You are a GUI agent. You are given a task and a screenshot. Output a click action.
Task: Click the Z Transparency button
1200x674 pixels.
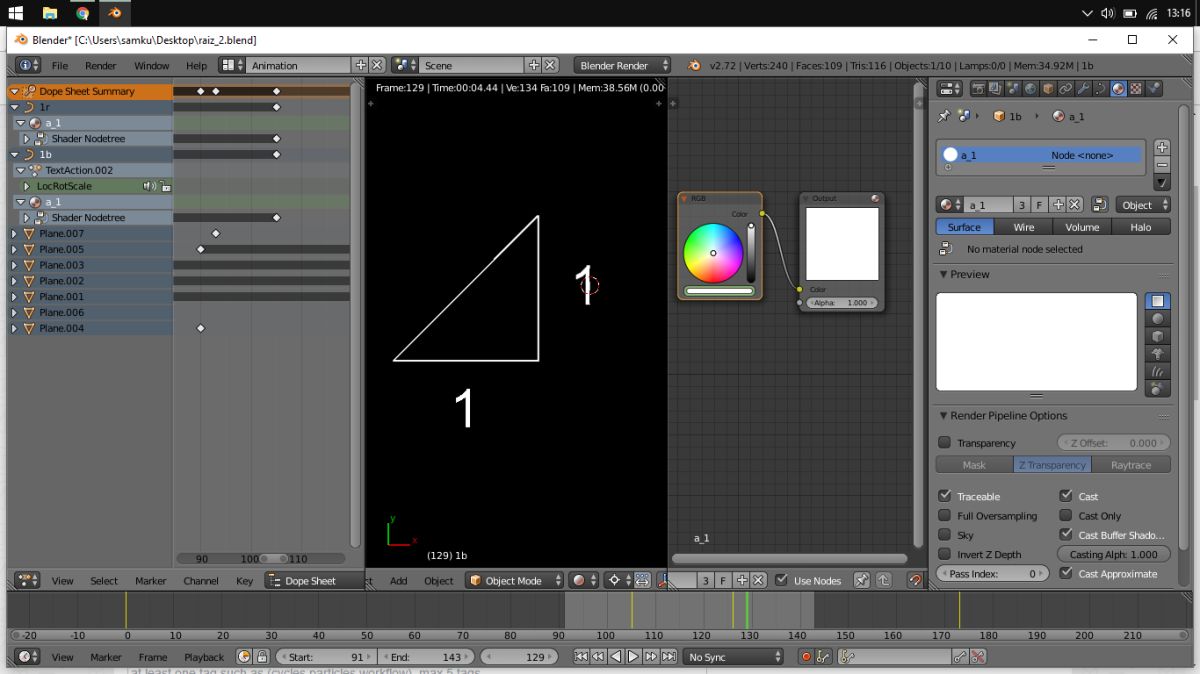[x=1053, y=465]
